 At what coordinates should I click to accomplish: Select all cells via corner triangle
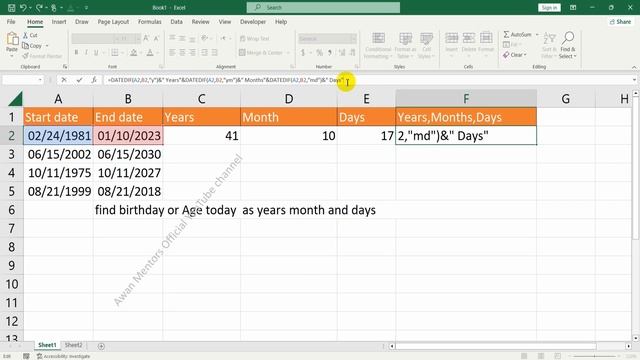pyautogui.click(x=15, y=99)
